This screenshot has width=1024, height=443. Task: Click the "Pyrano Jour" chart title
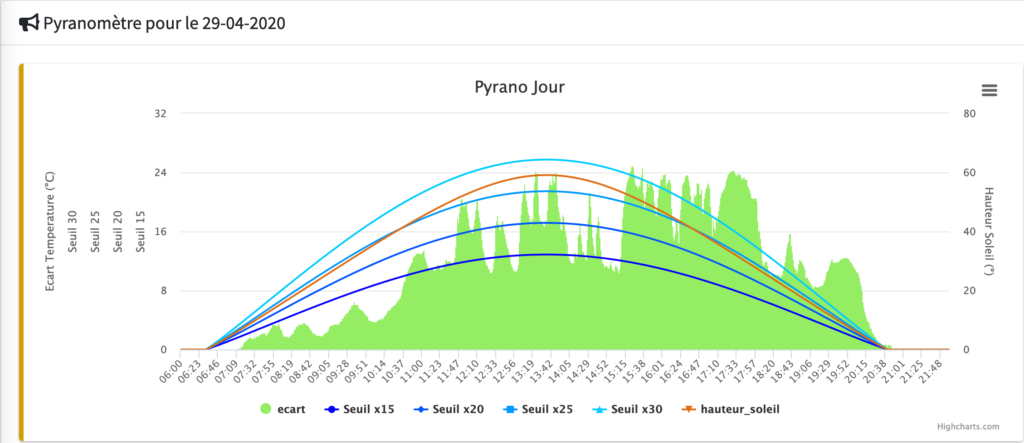coord(519,87)
